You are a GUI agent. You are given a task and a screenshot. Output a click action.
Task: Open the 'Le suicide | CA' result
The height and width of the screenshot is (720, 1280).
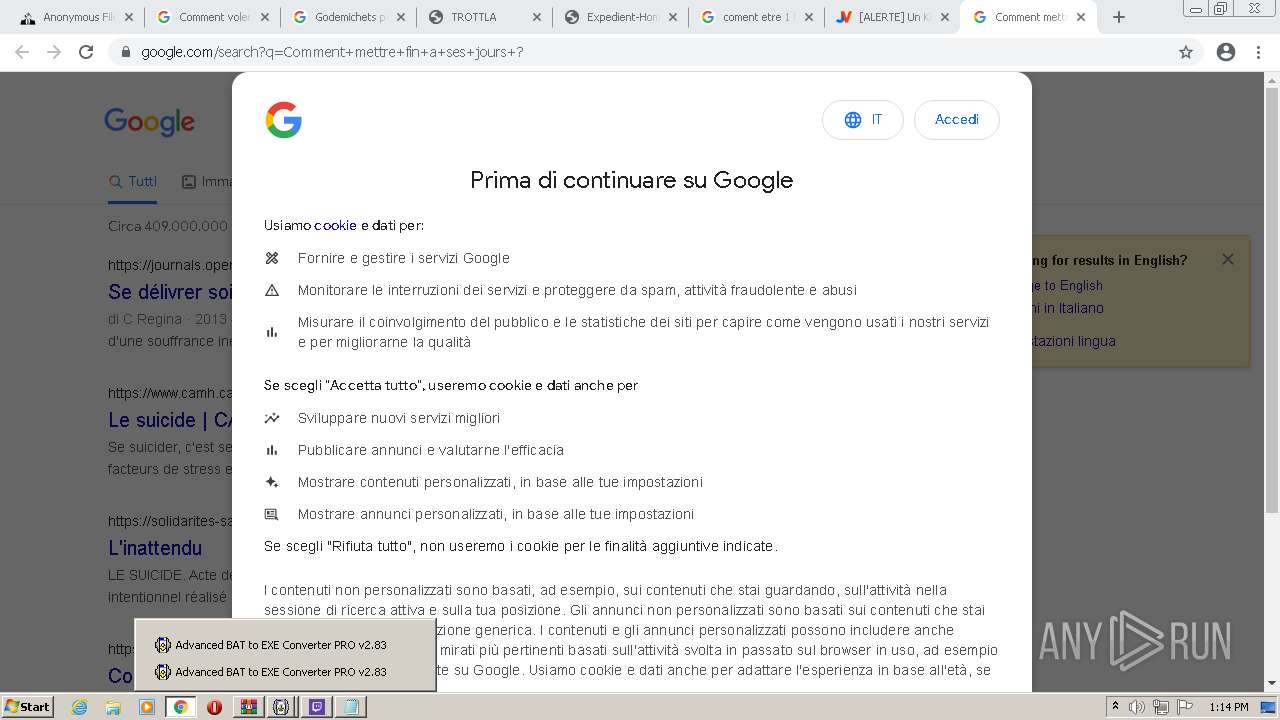(x=170, y=420)
